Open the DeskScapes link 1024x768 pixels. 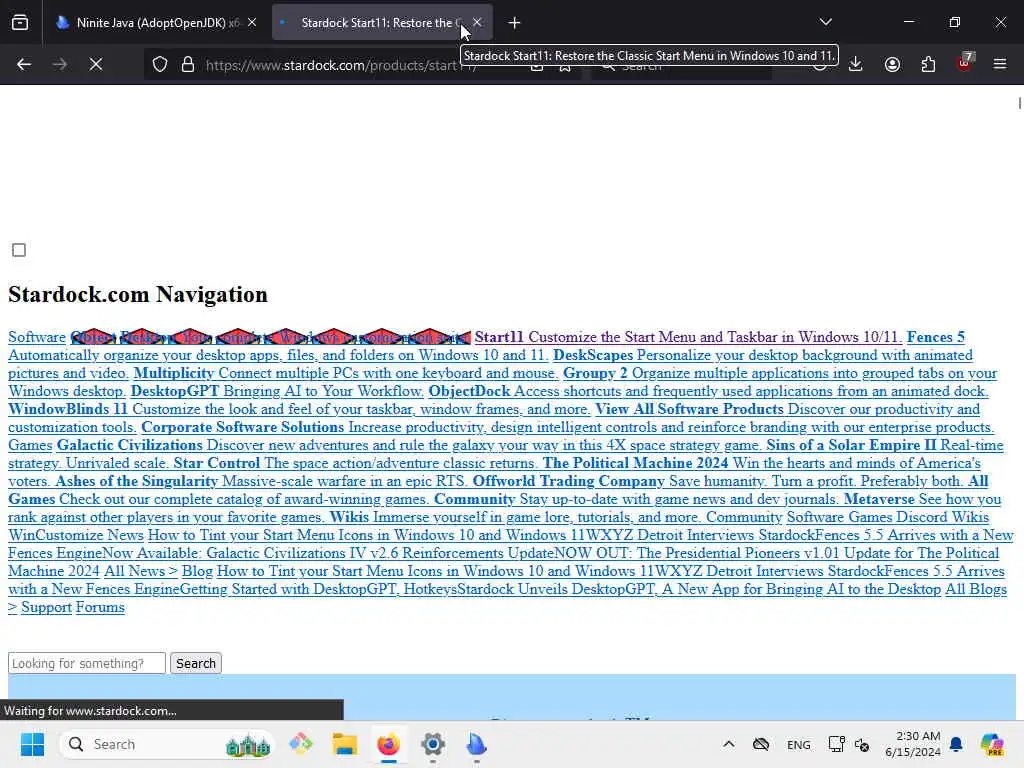[593, 355]
